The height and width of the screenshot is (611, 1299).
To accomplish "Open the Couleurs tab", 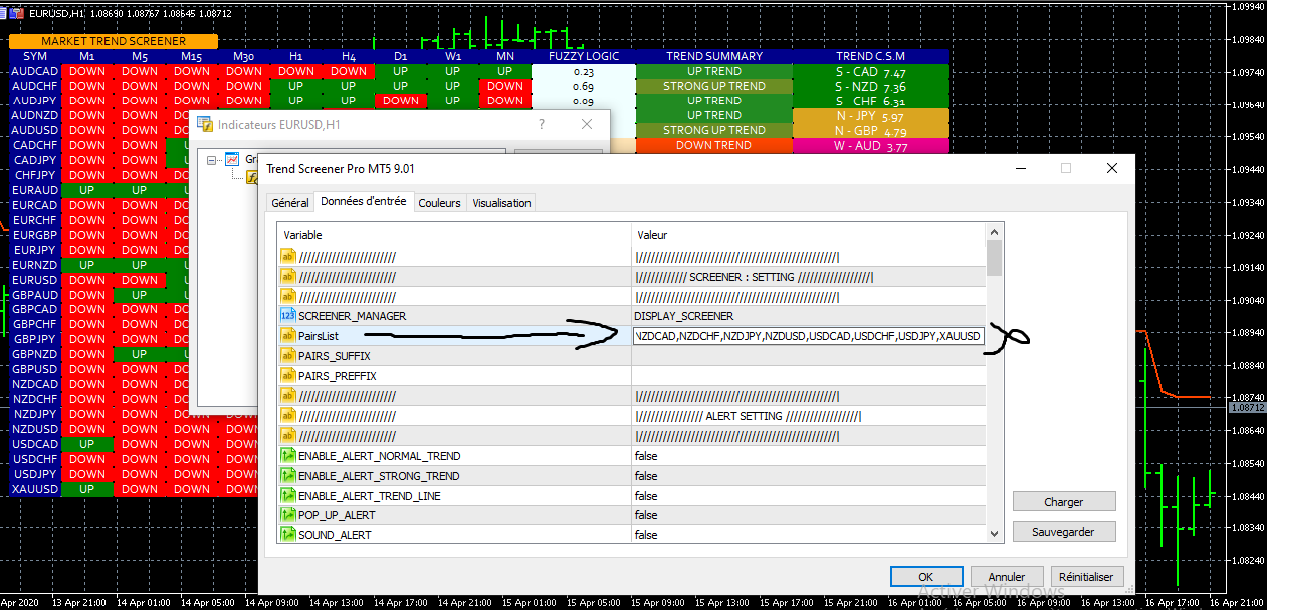I will (440, 203).
